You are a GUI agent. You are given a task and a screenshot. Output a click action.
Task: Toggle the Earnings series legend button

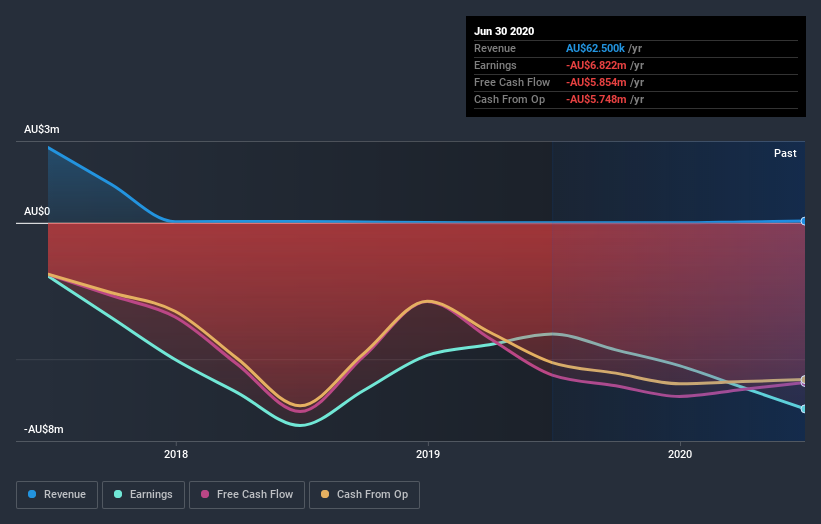pos(143,495)
